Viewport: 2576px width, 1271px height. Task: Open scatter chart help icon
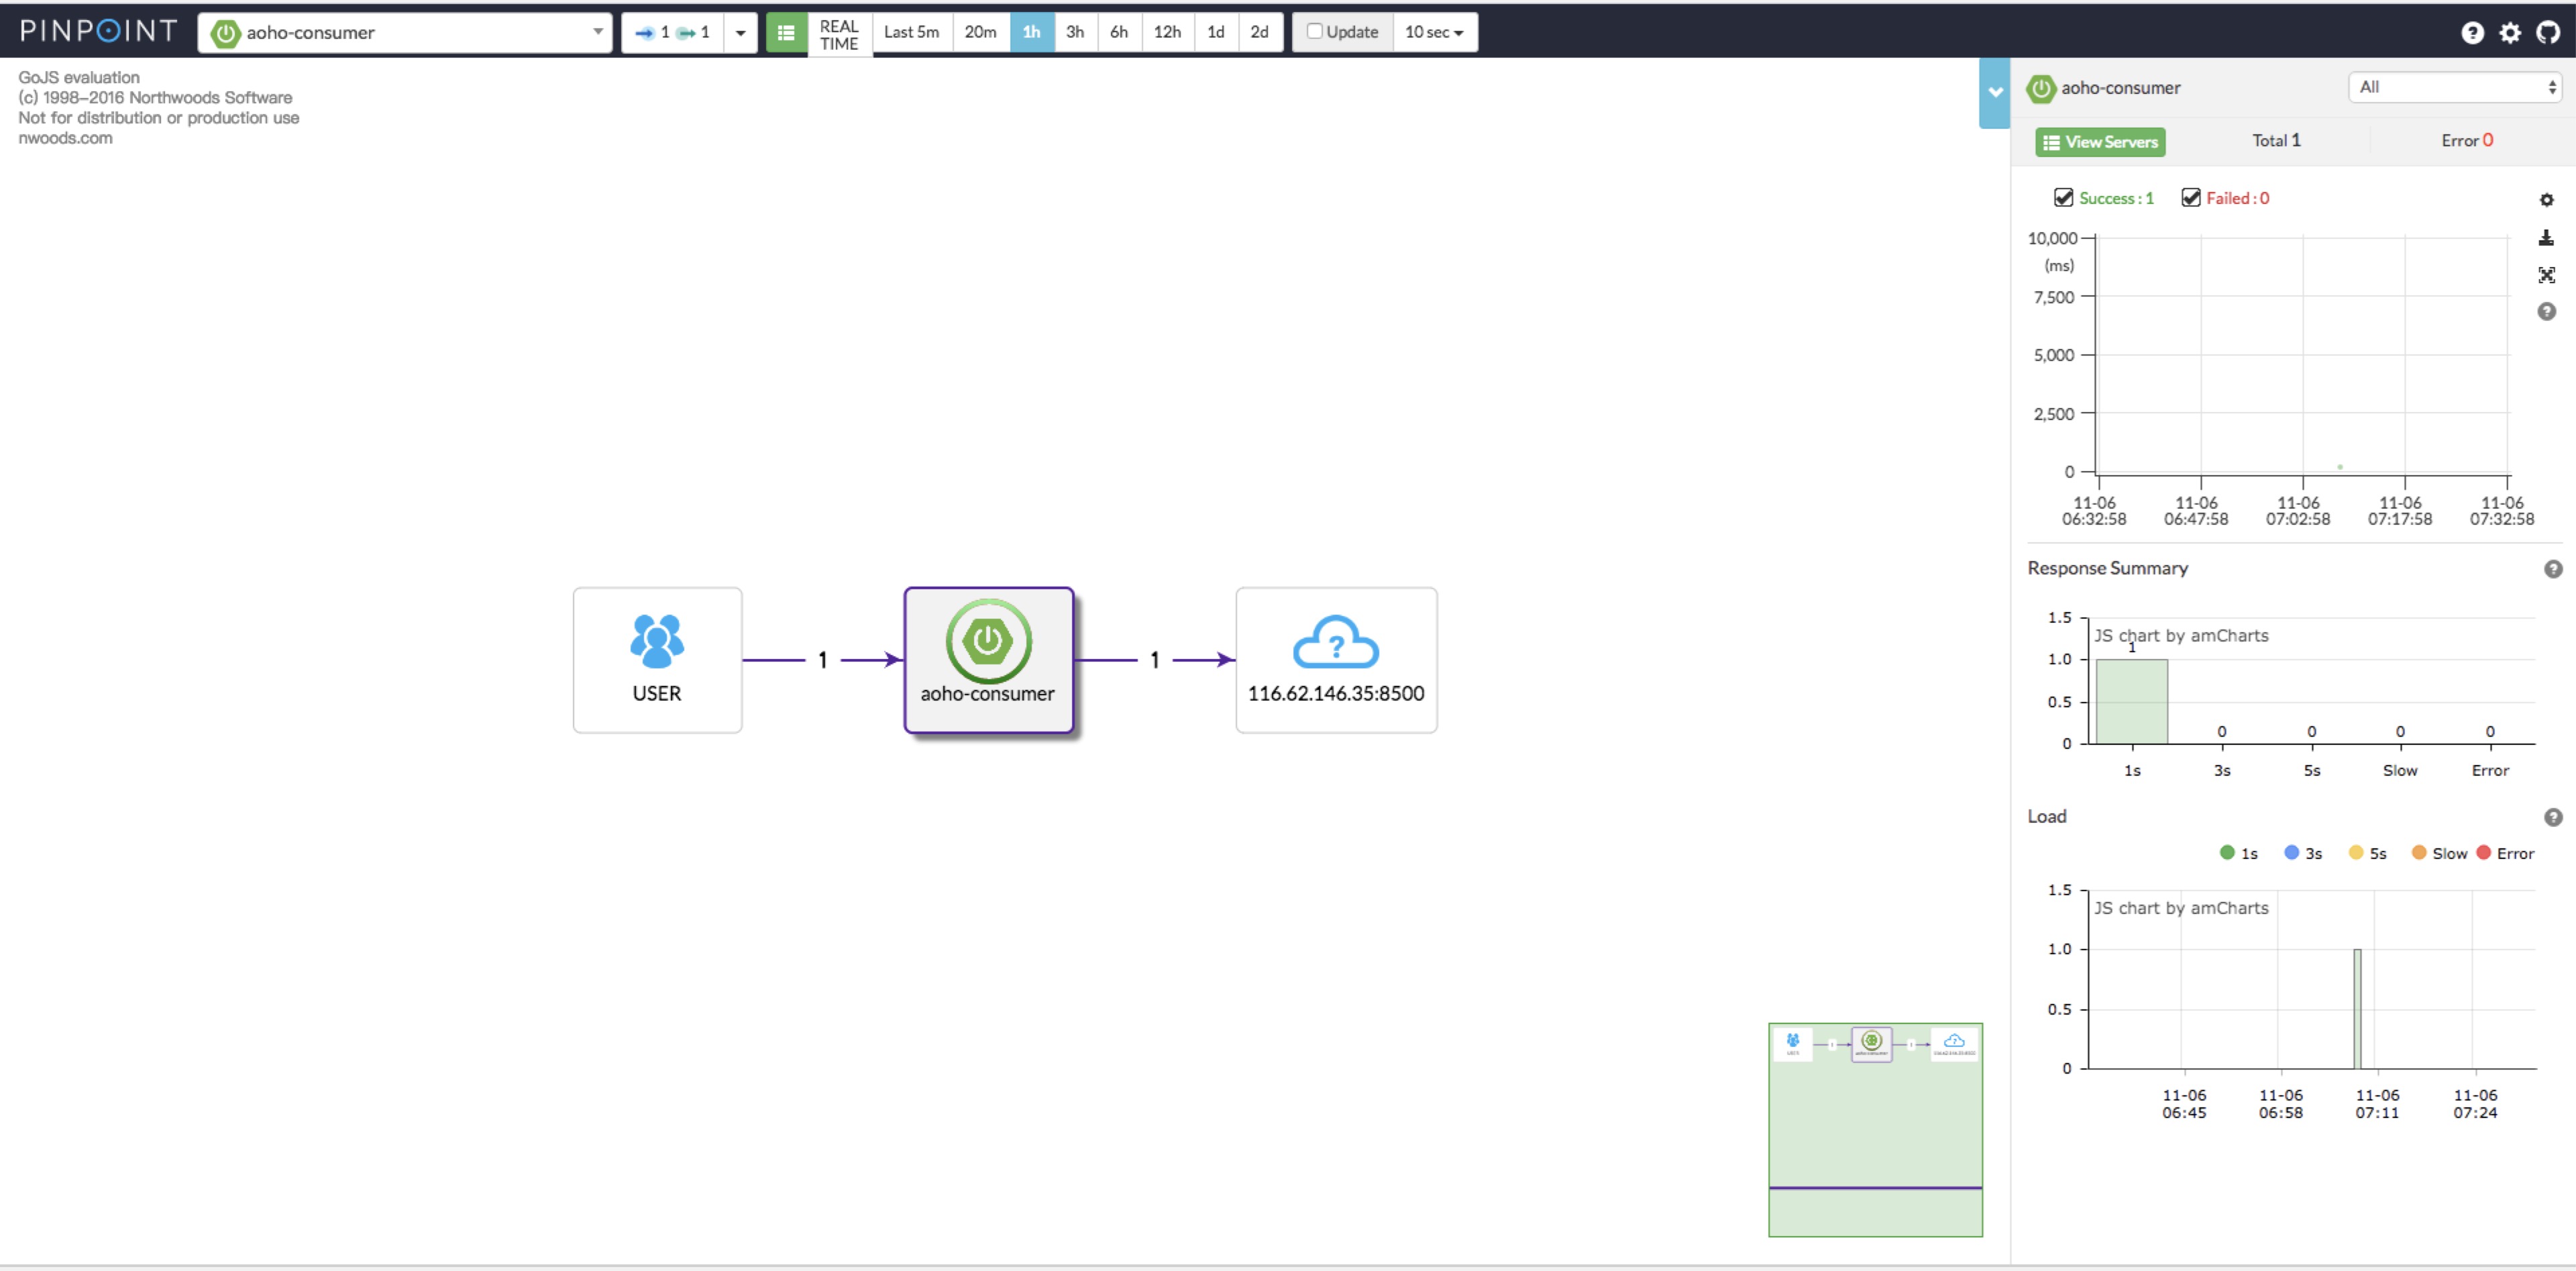pos(2547,312)
